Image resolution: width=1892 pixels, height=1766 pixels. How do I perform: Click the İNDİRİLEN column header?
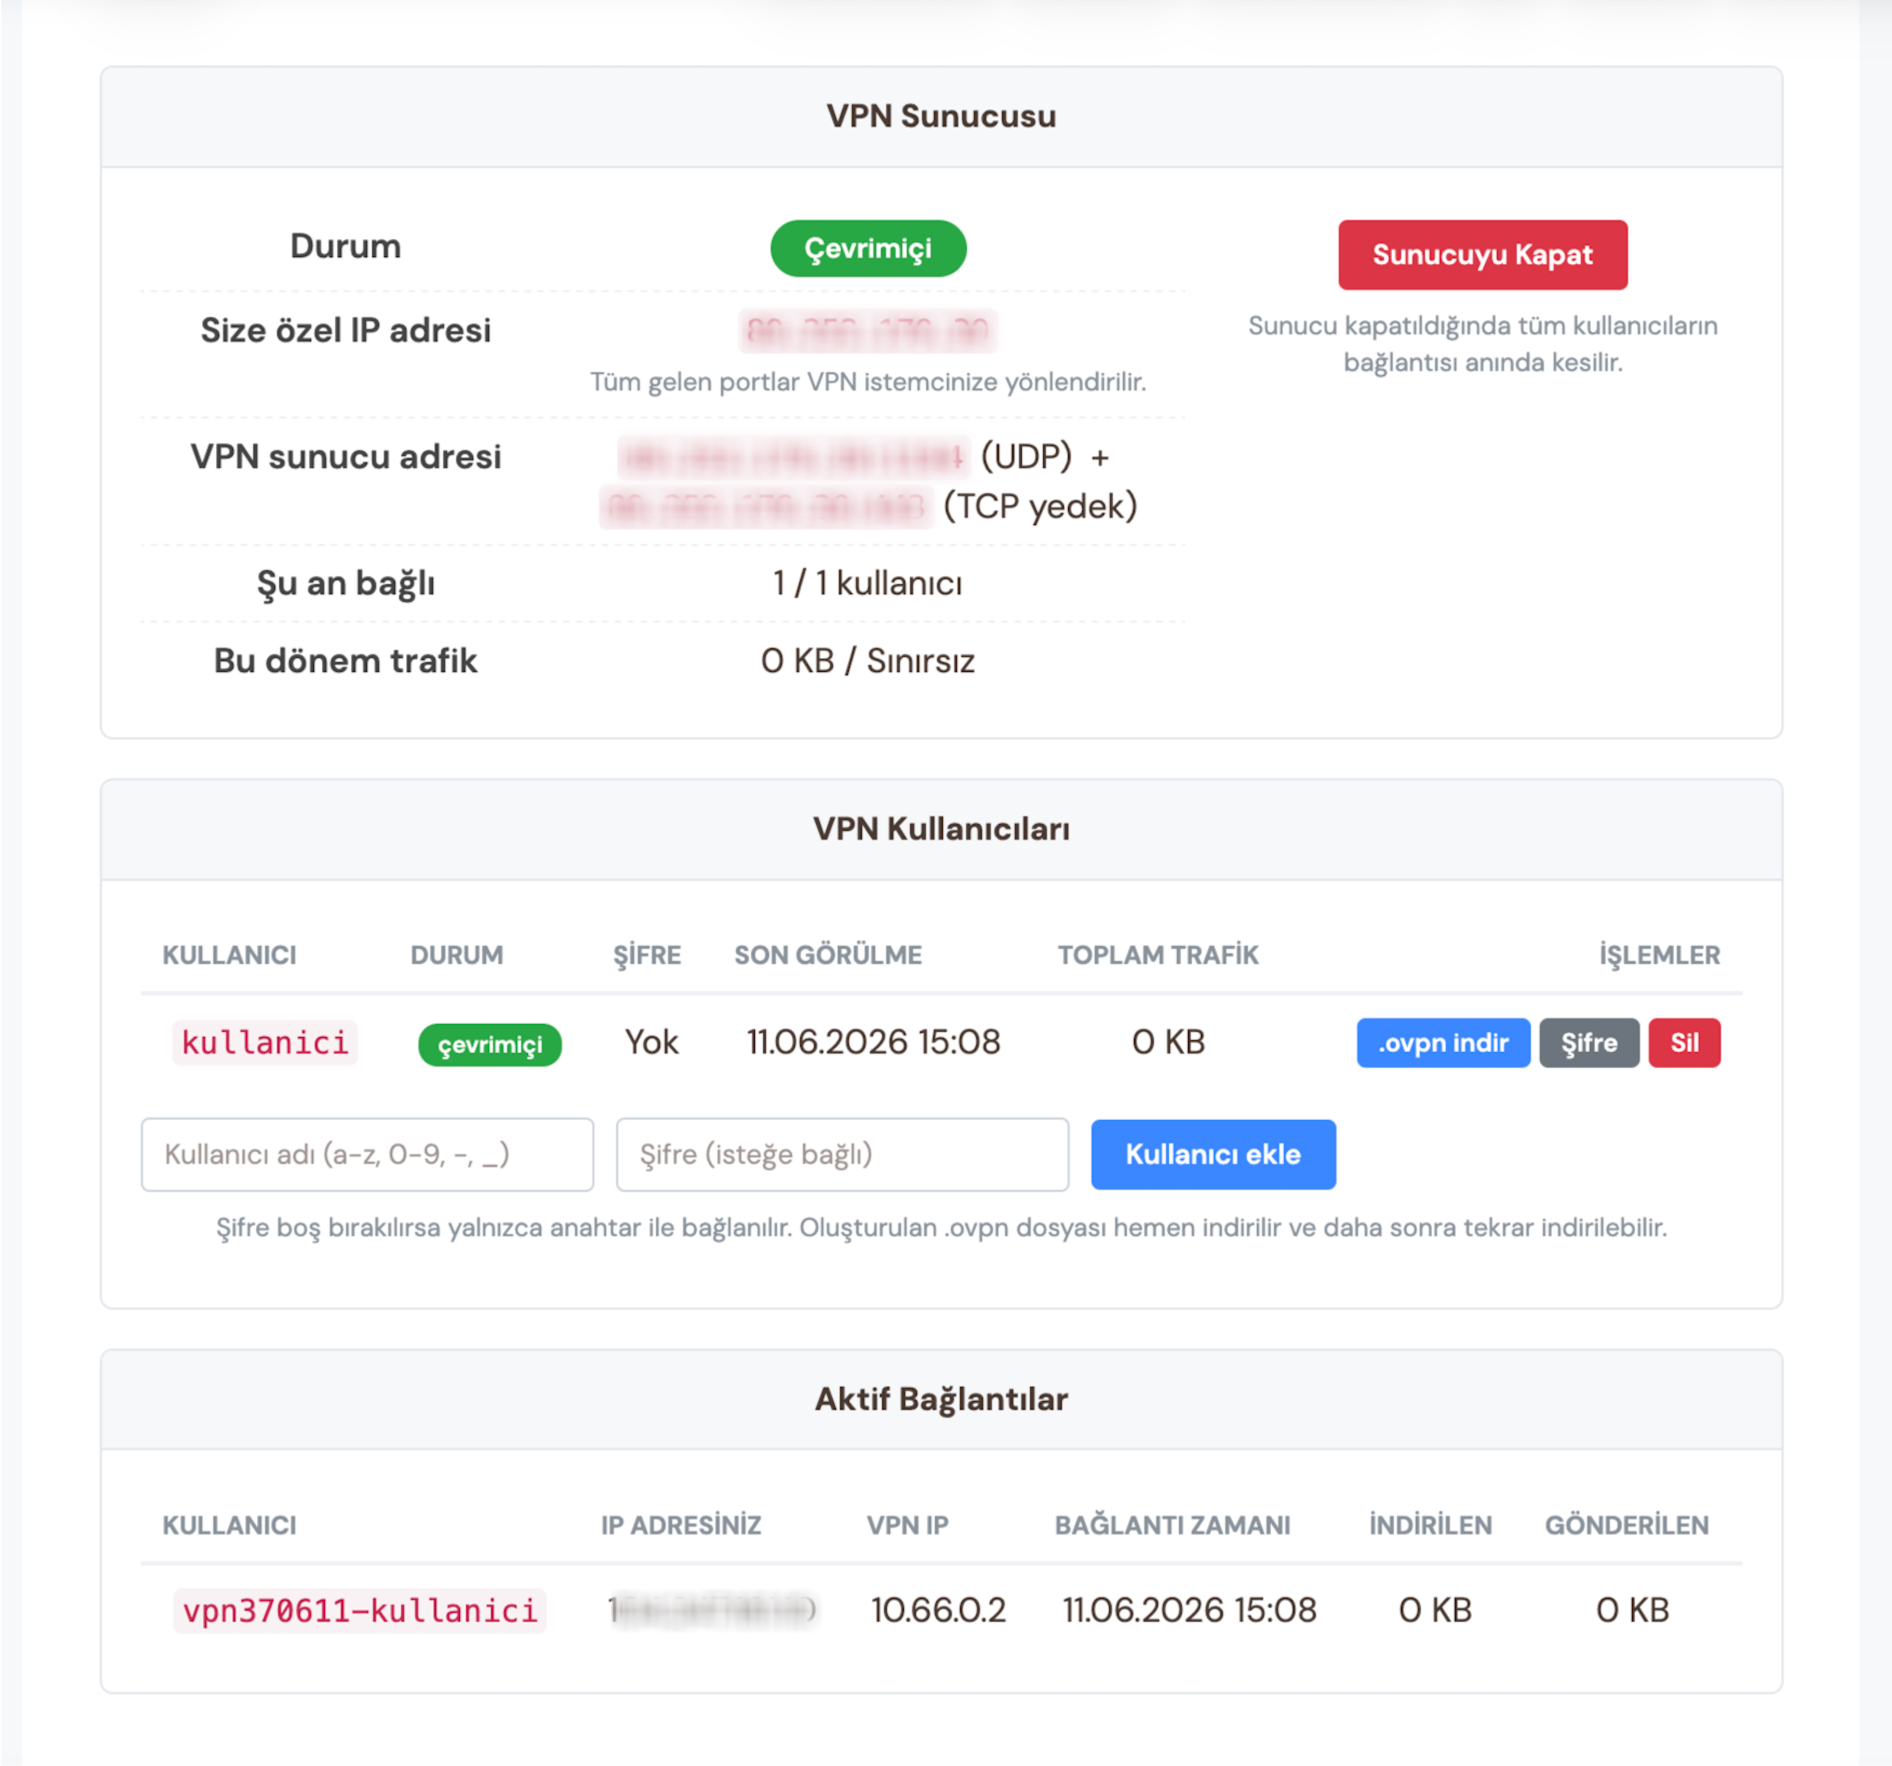click(x=1430, y=1525)
